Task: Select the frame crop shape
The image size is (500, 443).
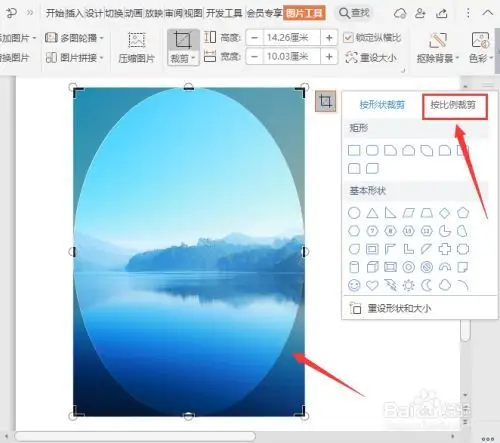Action: coord(372,249)
